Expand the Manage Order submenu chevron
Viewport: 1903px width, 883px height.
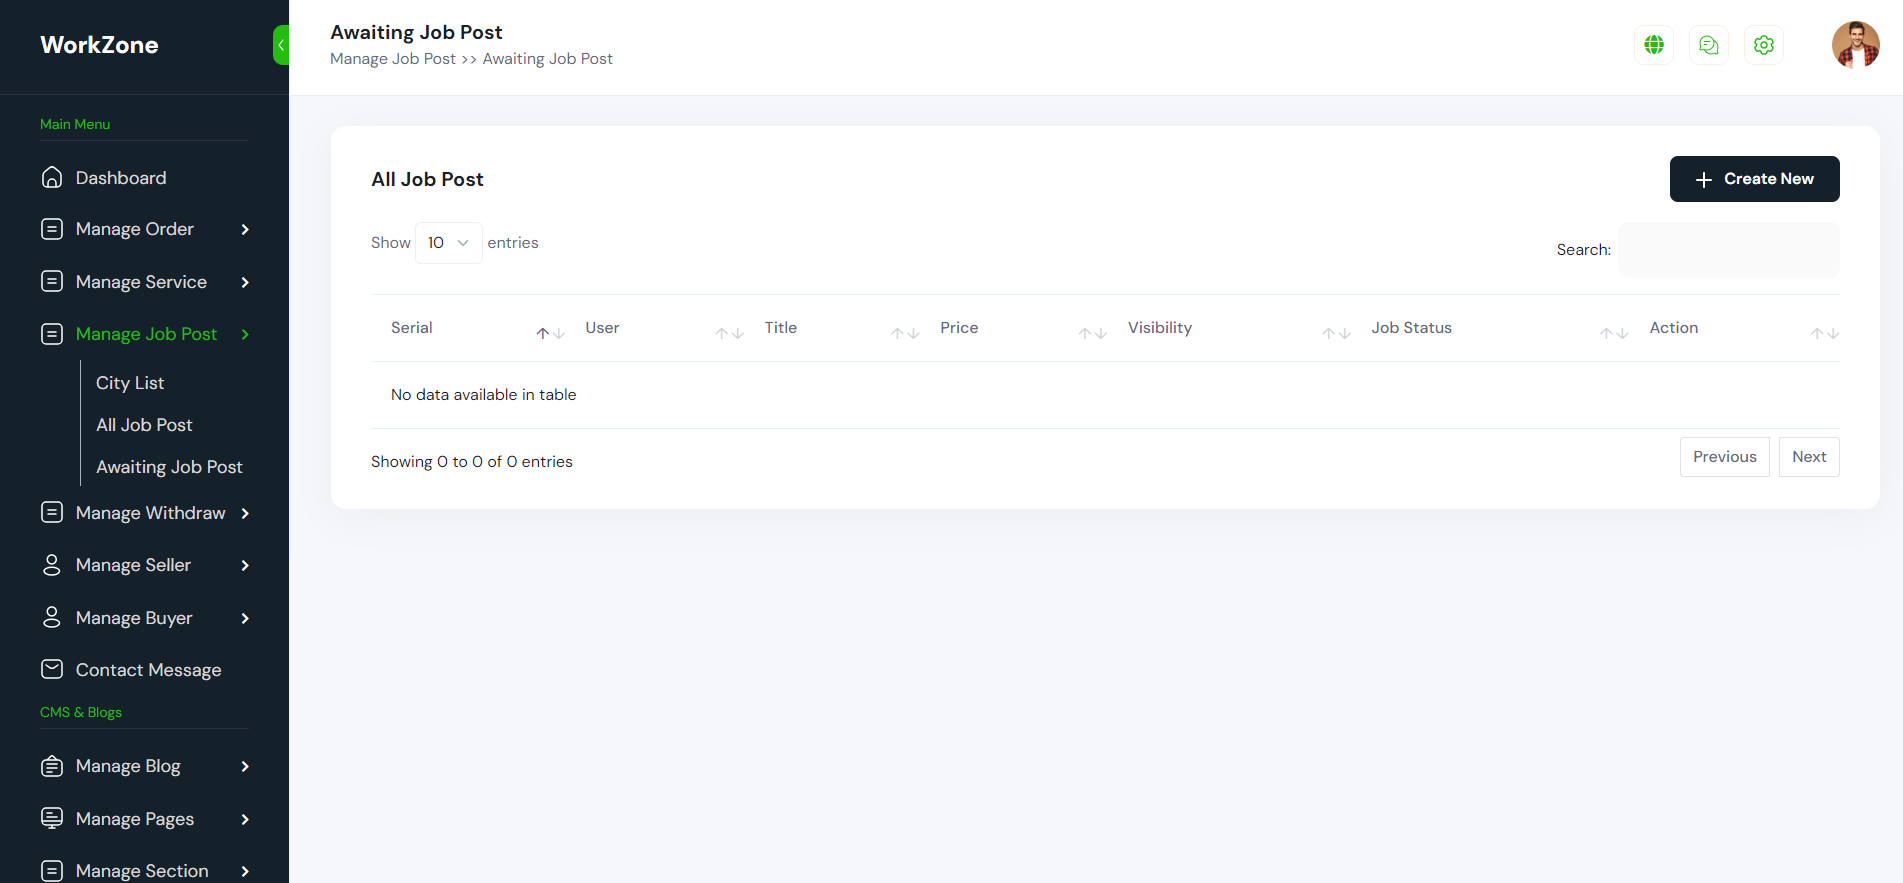245,229
